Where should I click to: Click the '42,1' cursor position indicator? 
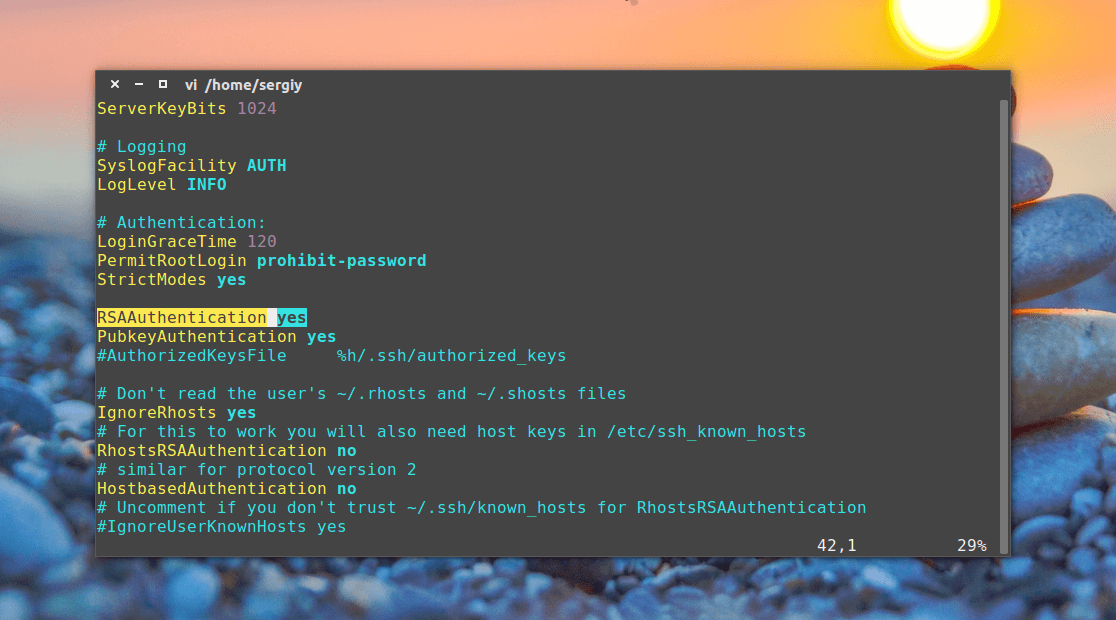[836, 545]
